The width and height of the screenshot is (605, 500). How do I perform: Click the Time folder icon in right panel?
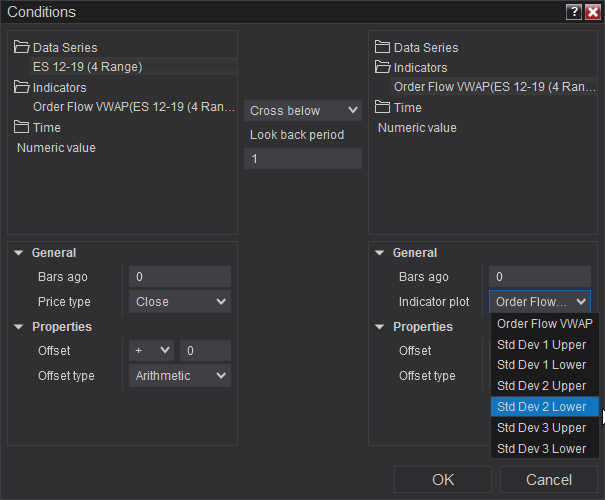[x=383, y=107]
